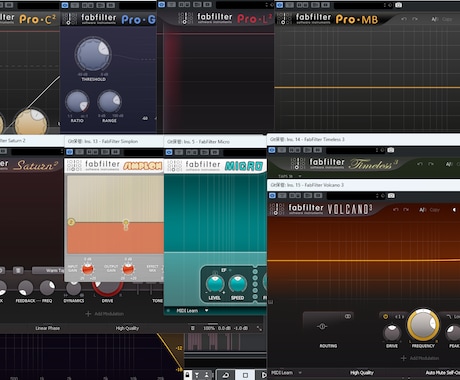The height and width of the screenshot is (380, 460).
Task: Click Redo arrow in Timeless 3 header
Action: (431, 164)
